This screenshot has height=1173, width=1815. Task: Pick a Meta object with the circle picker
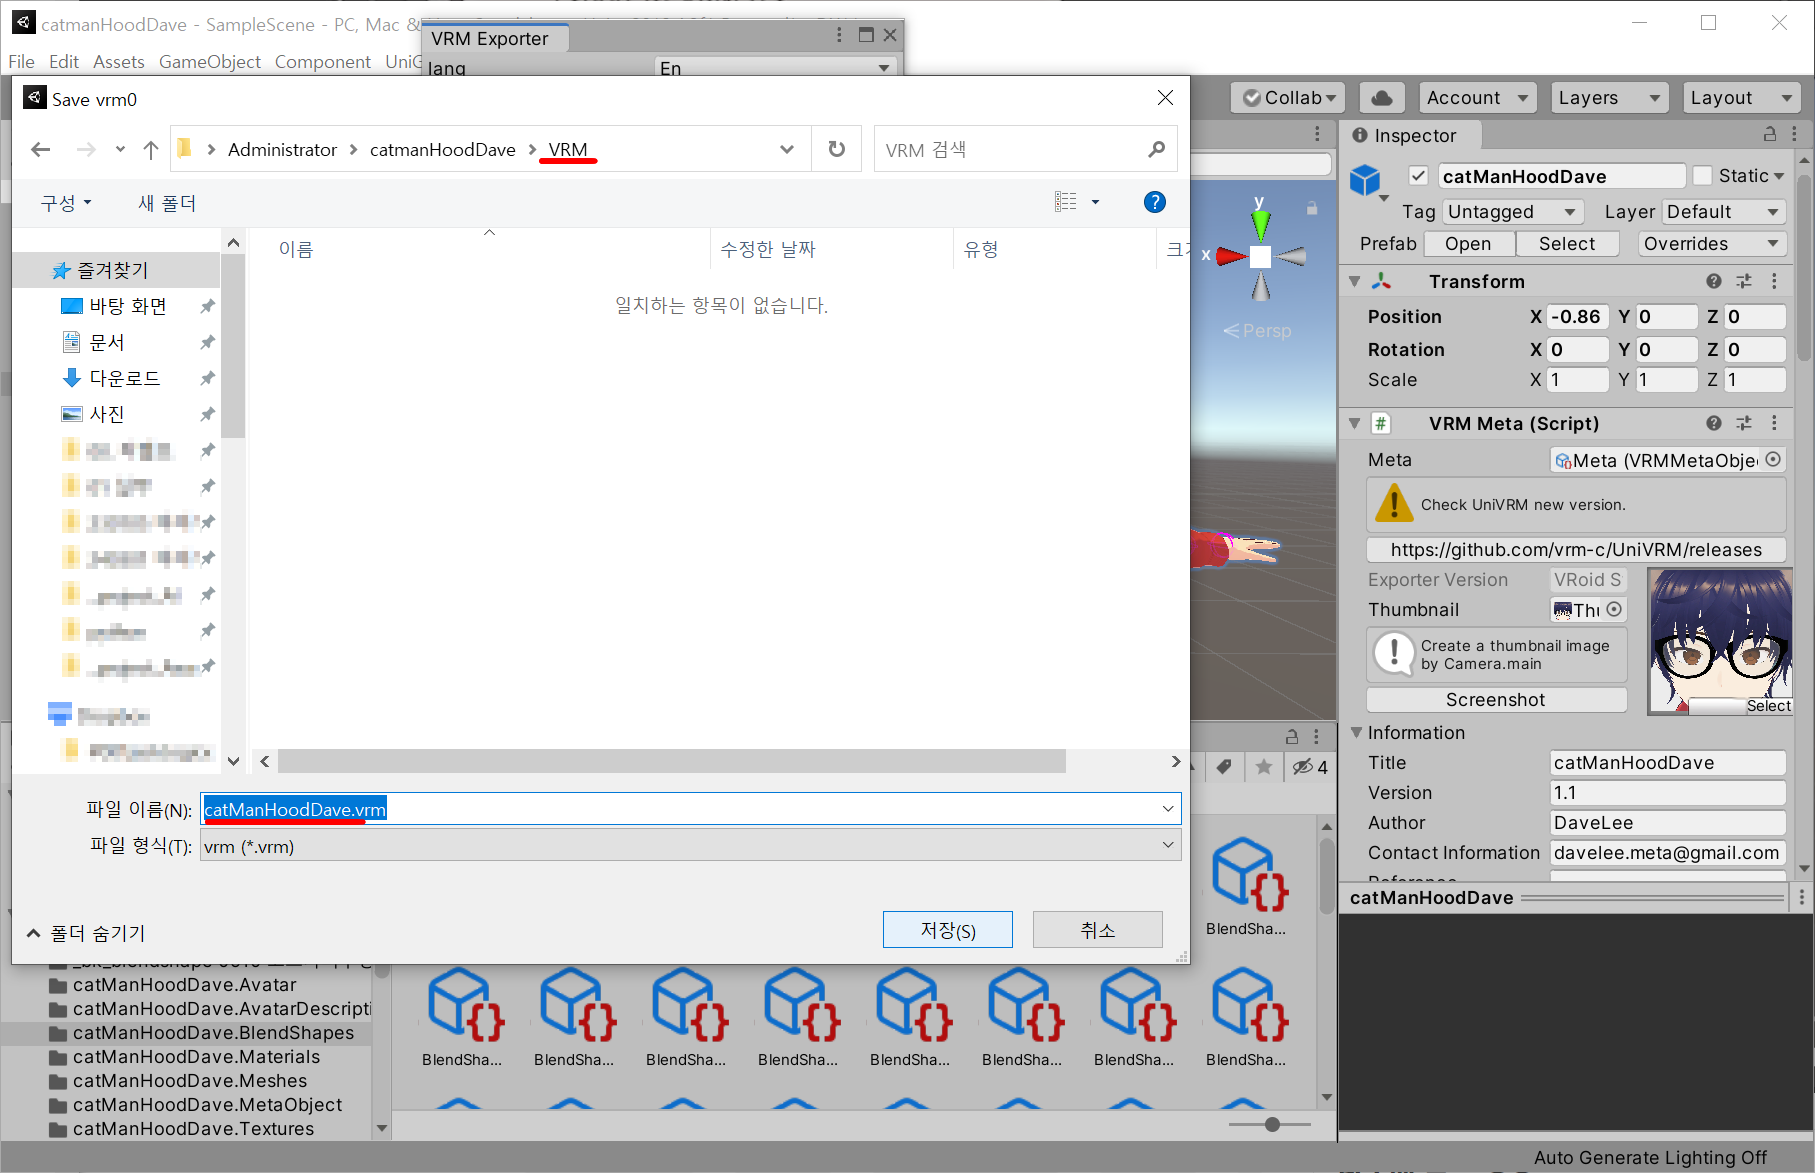pyautogui.click(x=1773, y=460)
